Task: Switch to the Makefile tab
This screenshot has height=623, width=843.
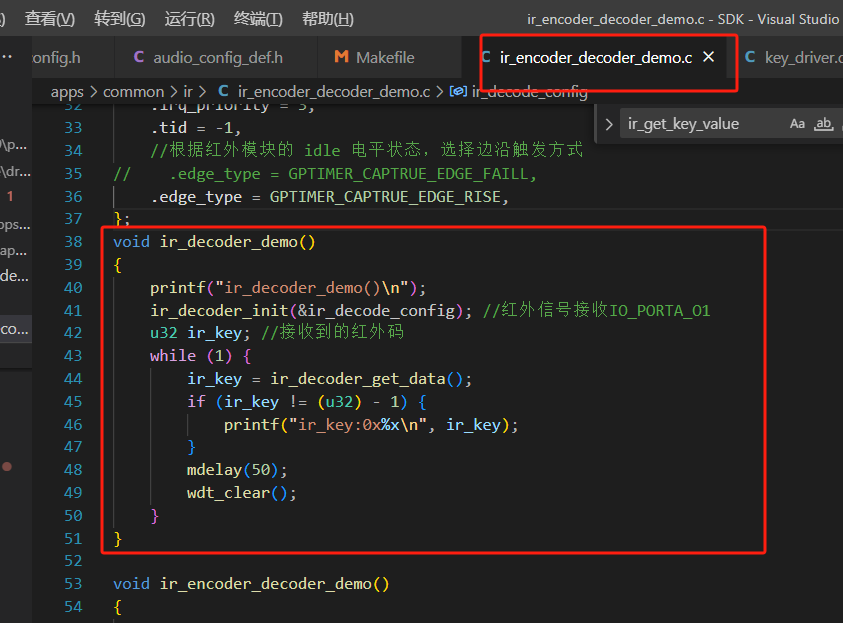Action: coord(389,57)
